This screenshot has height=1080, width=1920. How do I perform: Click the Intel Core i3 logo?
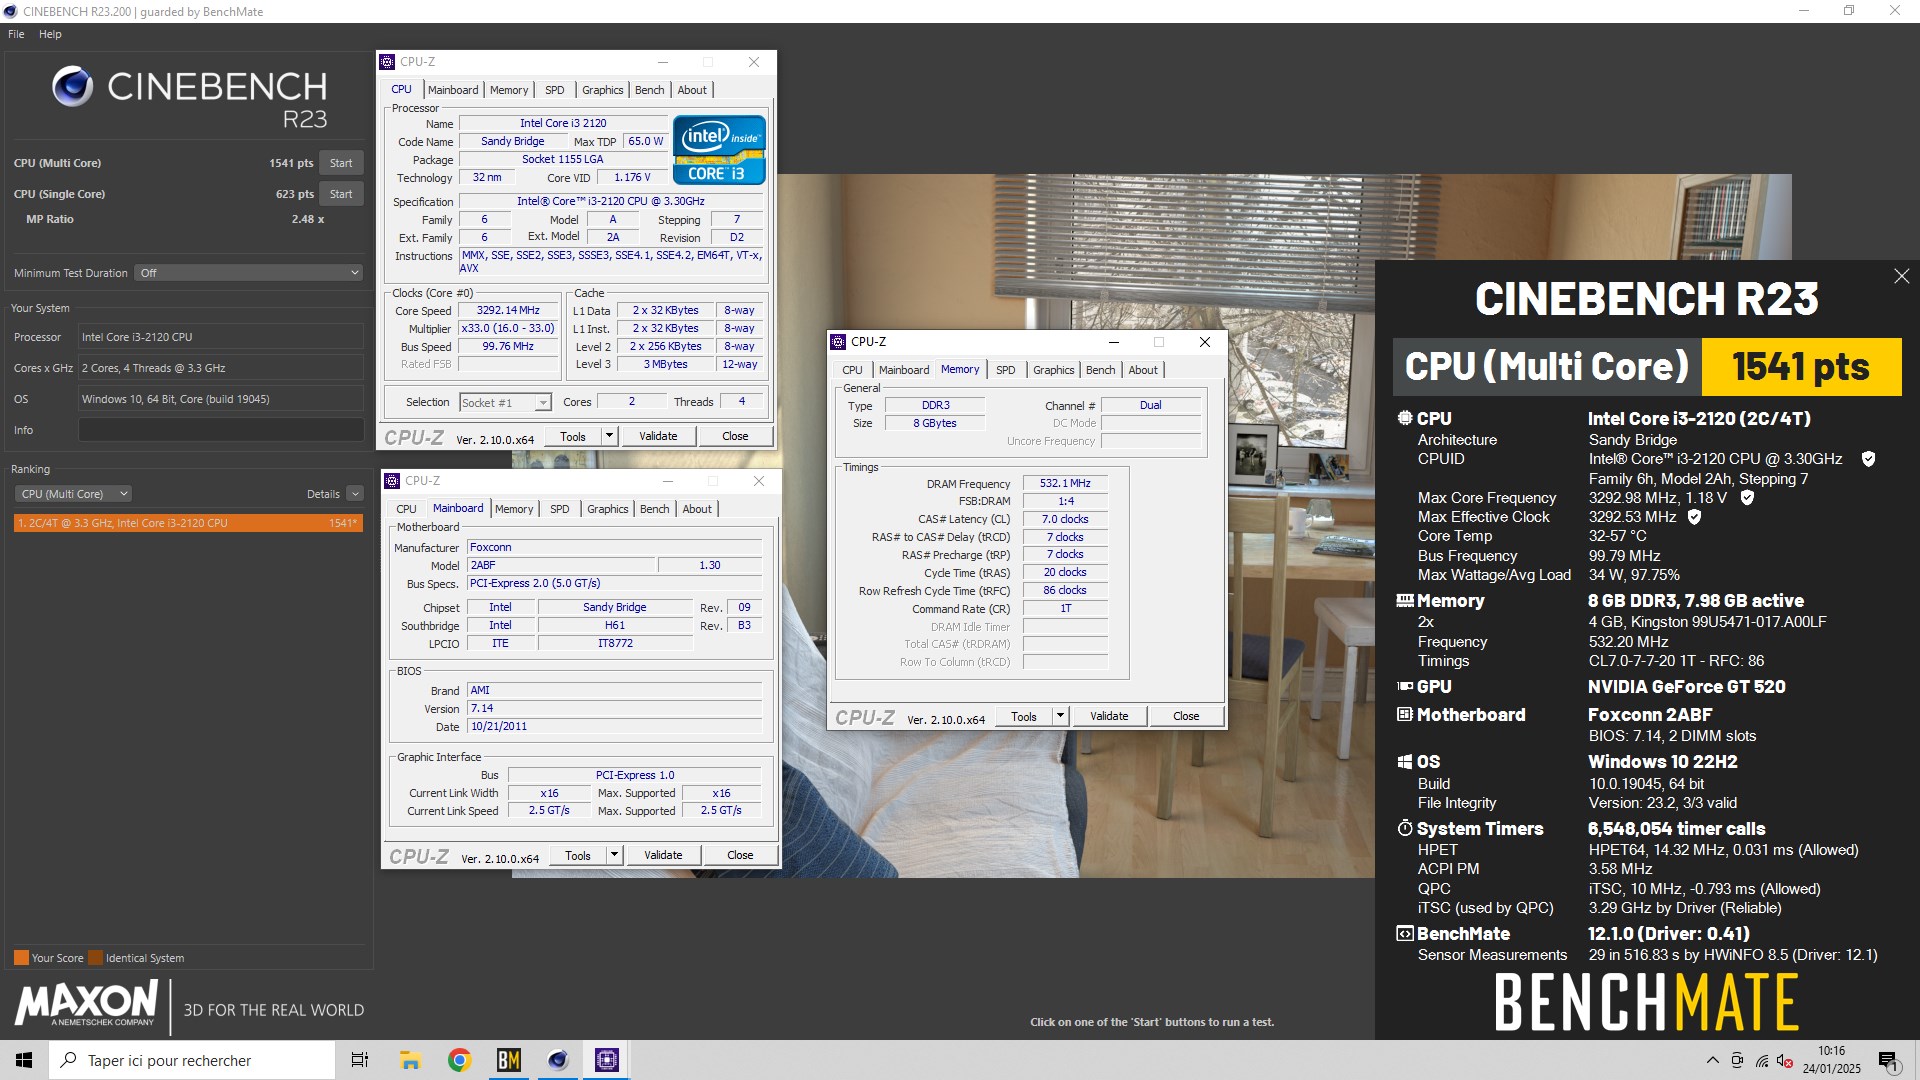coord(719,150)
